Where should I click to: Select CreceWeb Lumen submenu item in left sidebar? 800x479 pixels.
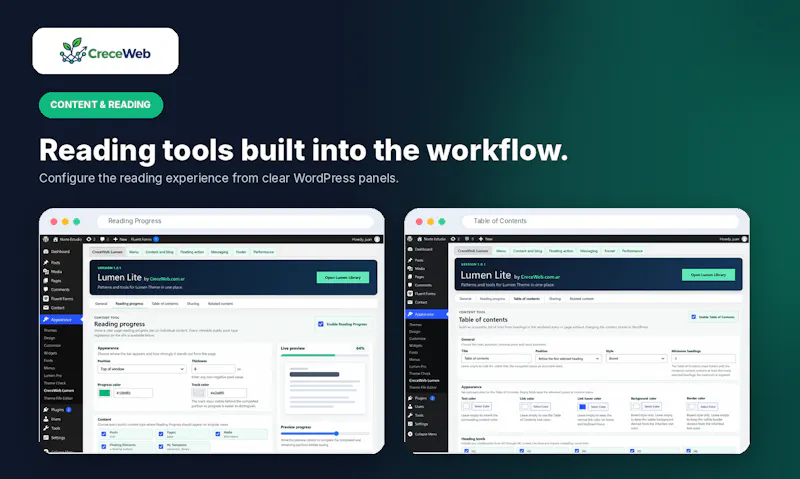(59, 390)
